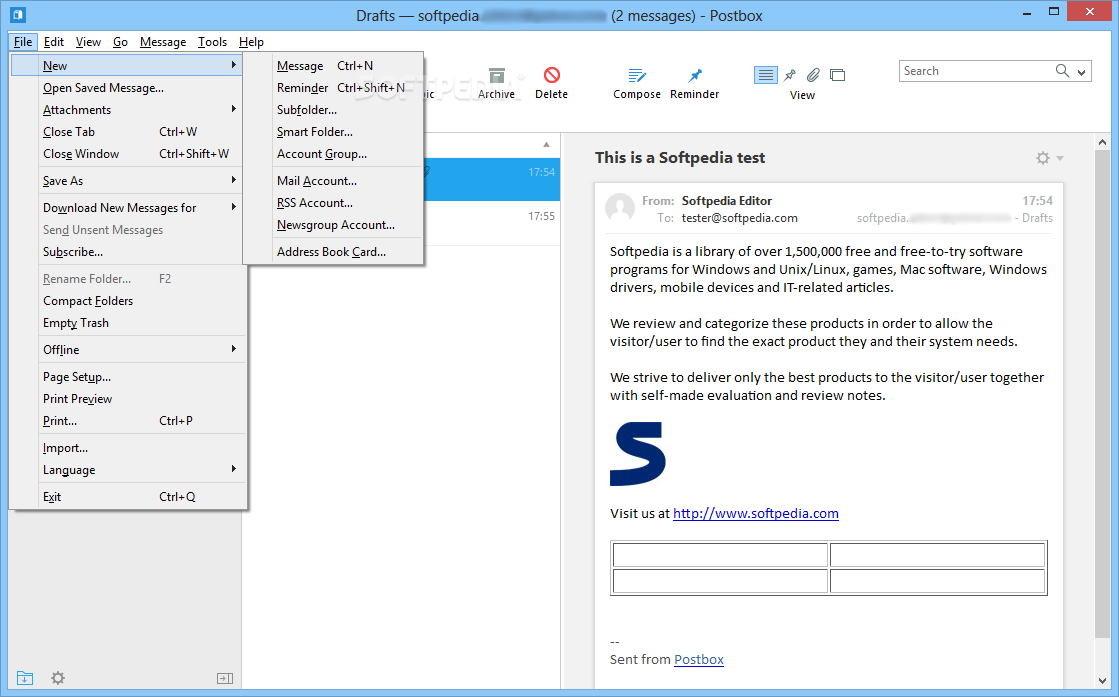The height and width of the screenshot is (697, 1119).
Task: Choose Print... from File menu
Action: pyautogui.click(x=127, y=421)
